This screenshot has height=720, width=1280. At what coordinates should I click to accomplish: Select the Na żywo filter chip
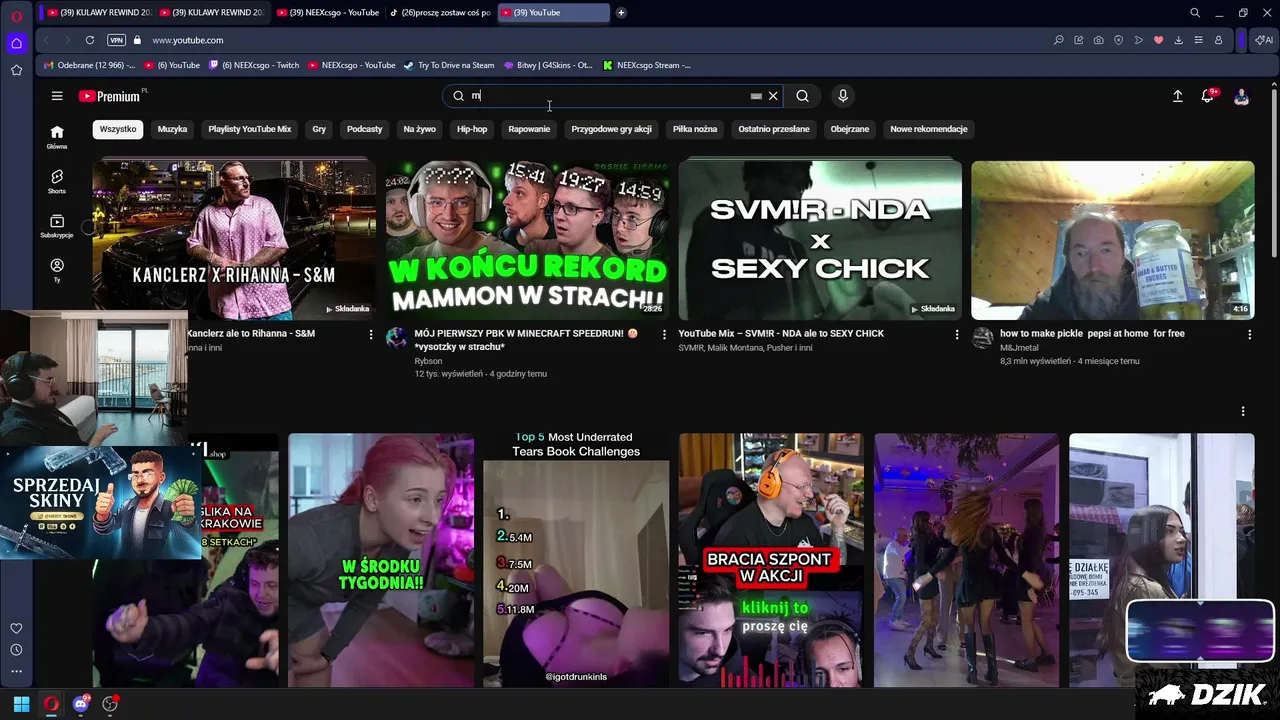pos(419,129)
